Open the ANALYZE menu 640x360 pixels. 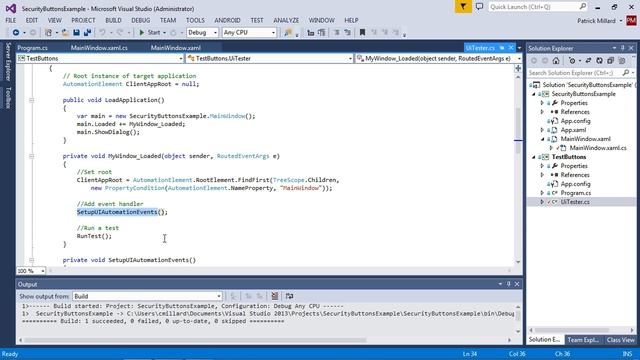tap(286, 20)
